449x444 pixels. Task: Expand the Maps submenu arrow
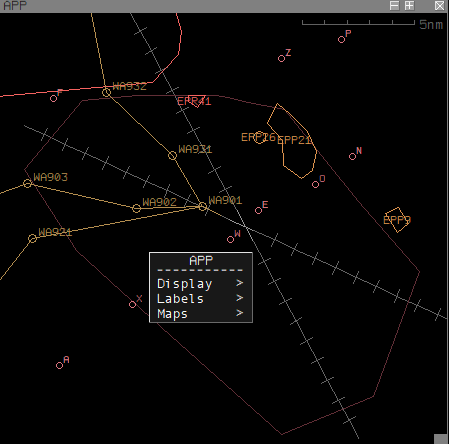click(x=239, y=313)
